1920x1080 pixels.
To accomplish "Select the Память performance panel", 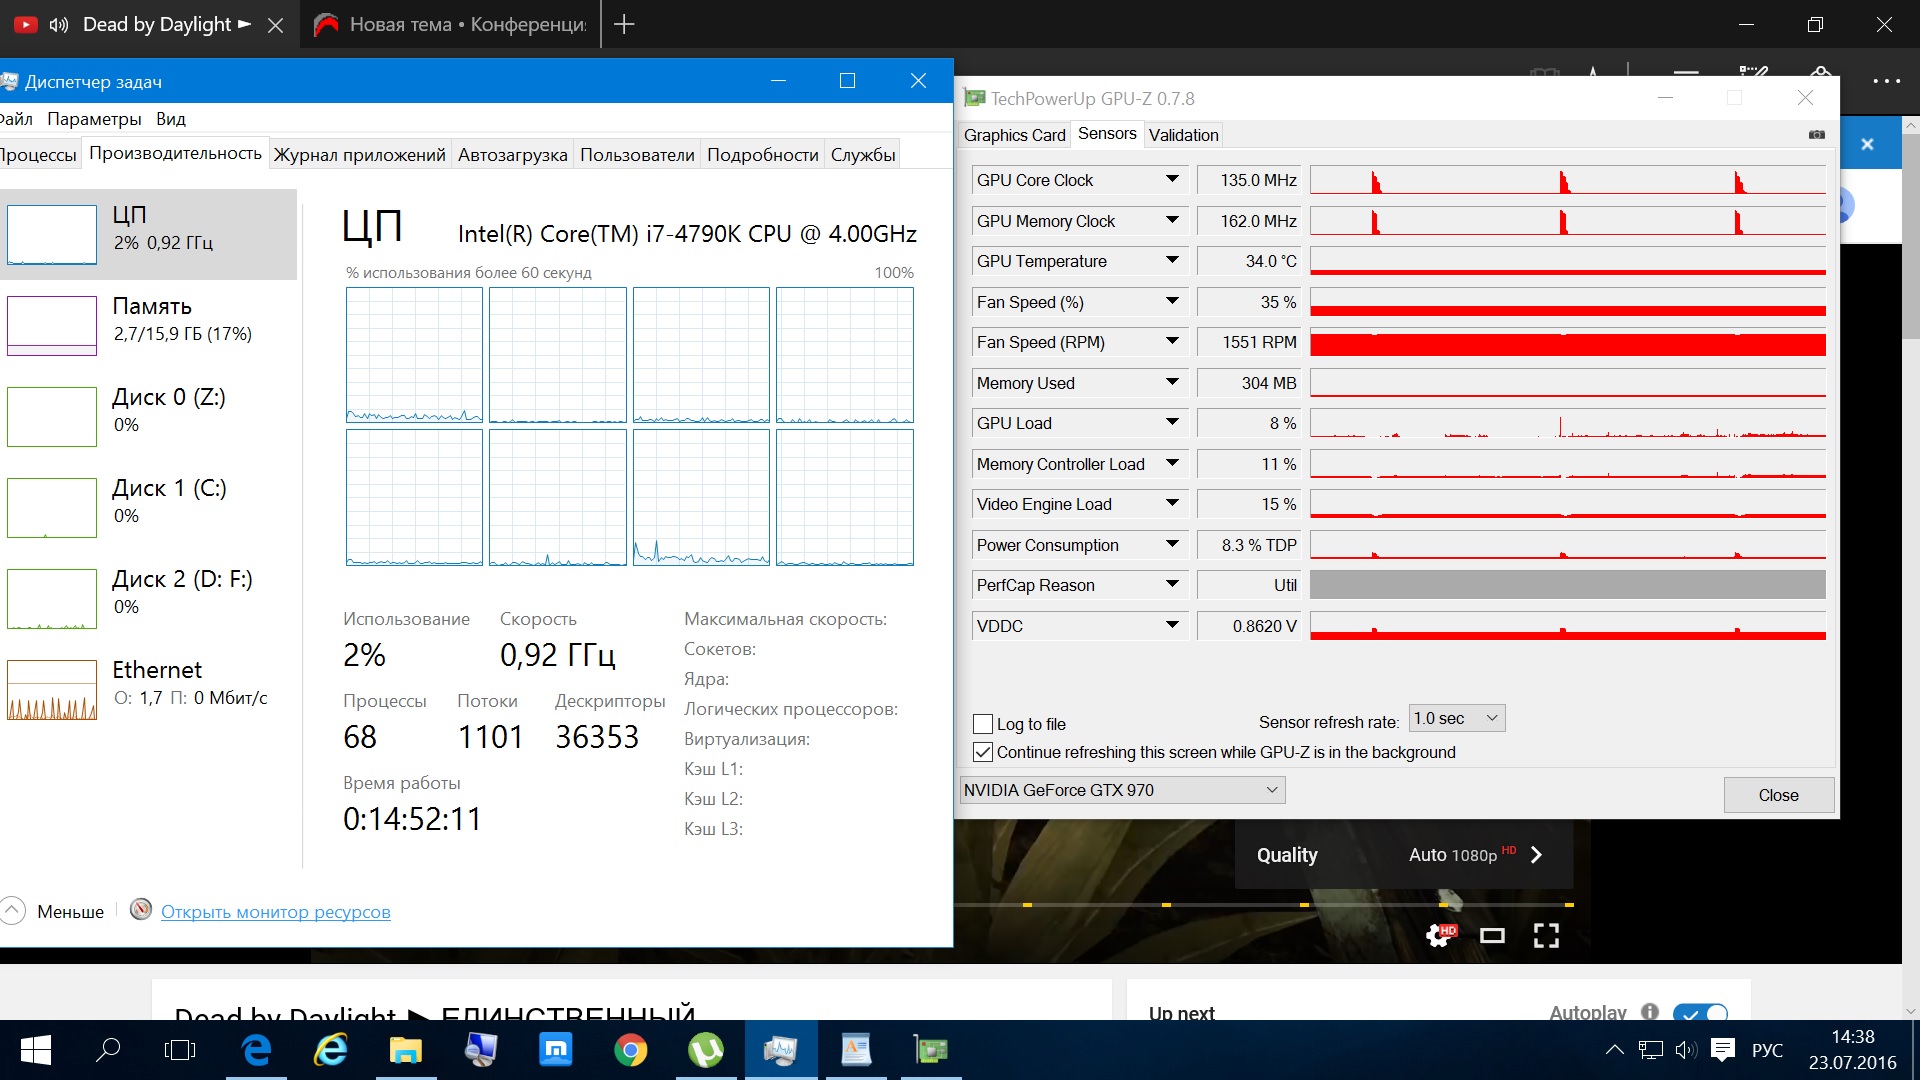I will 150,320.
